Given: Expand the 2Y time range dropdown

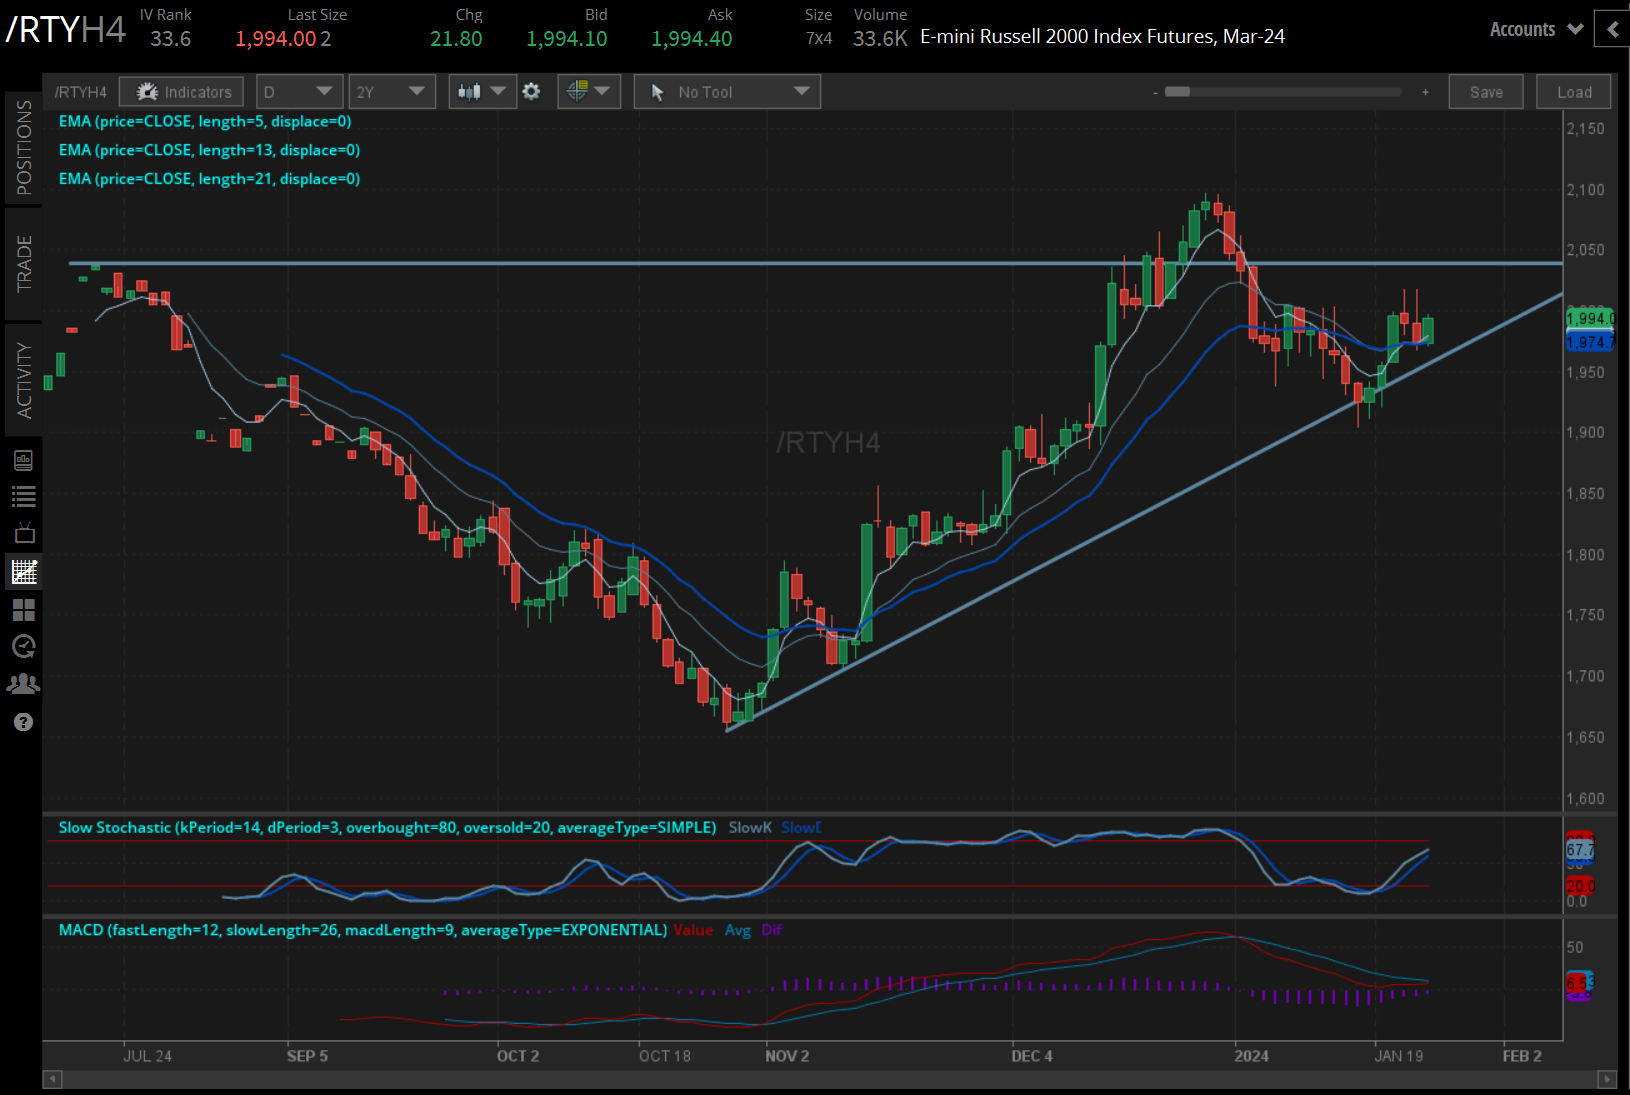Looking at the screenshot, I should point(391,92).
